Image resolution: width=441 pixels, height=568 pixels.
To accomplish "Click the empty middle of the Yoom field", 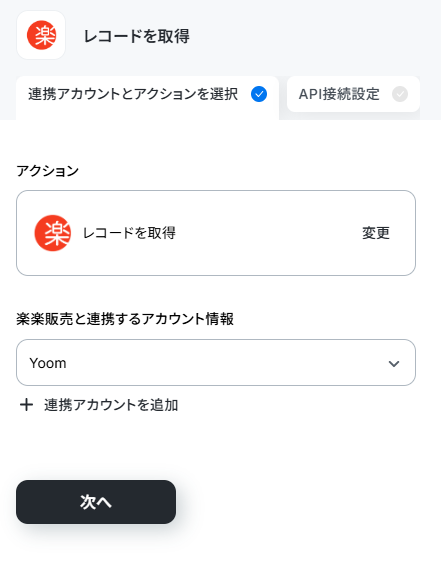I will (225, 363).
